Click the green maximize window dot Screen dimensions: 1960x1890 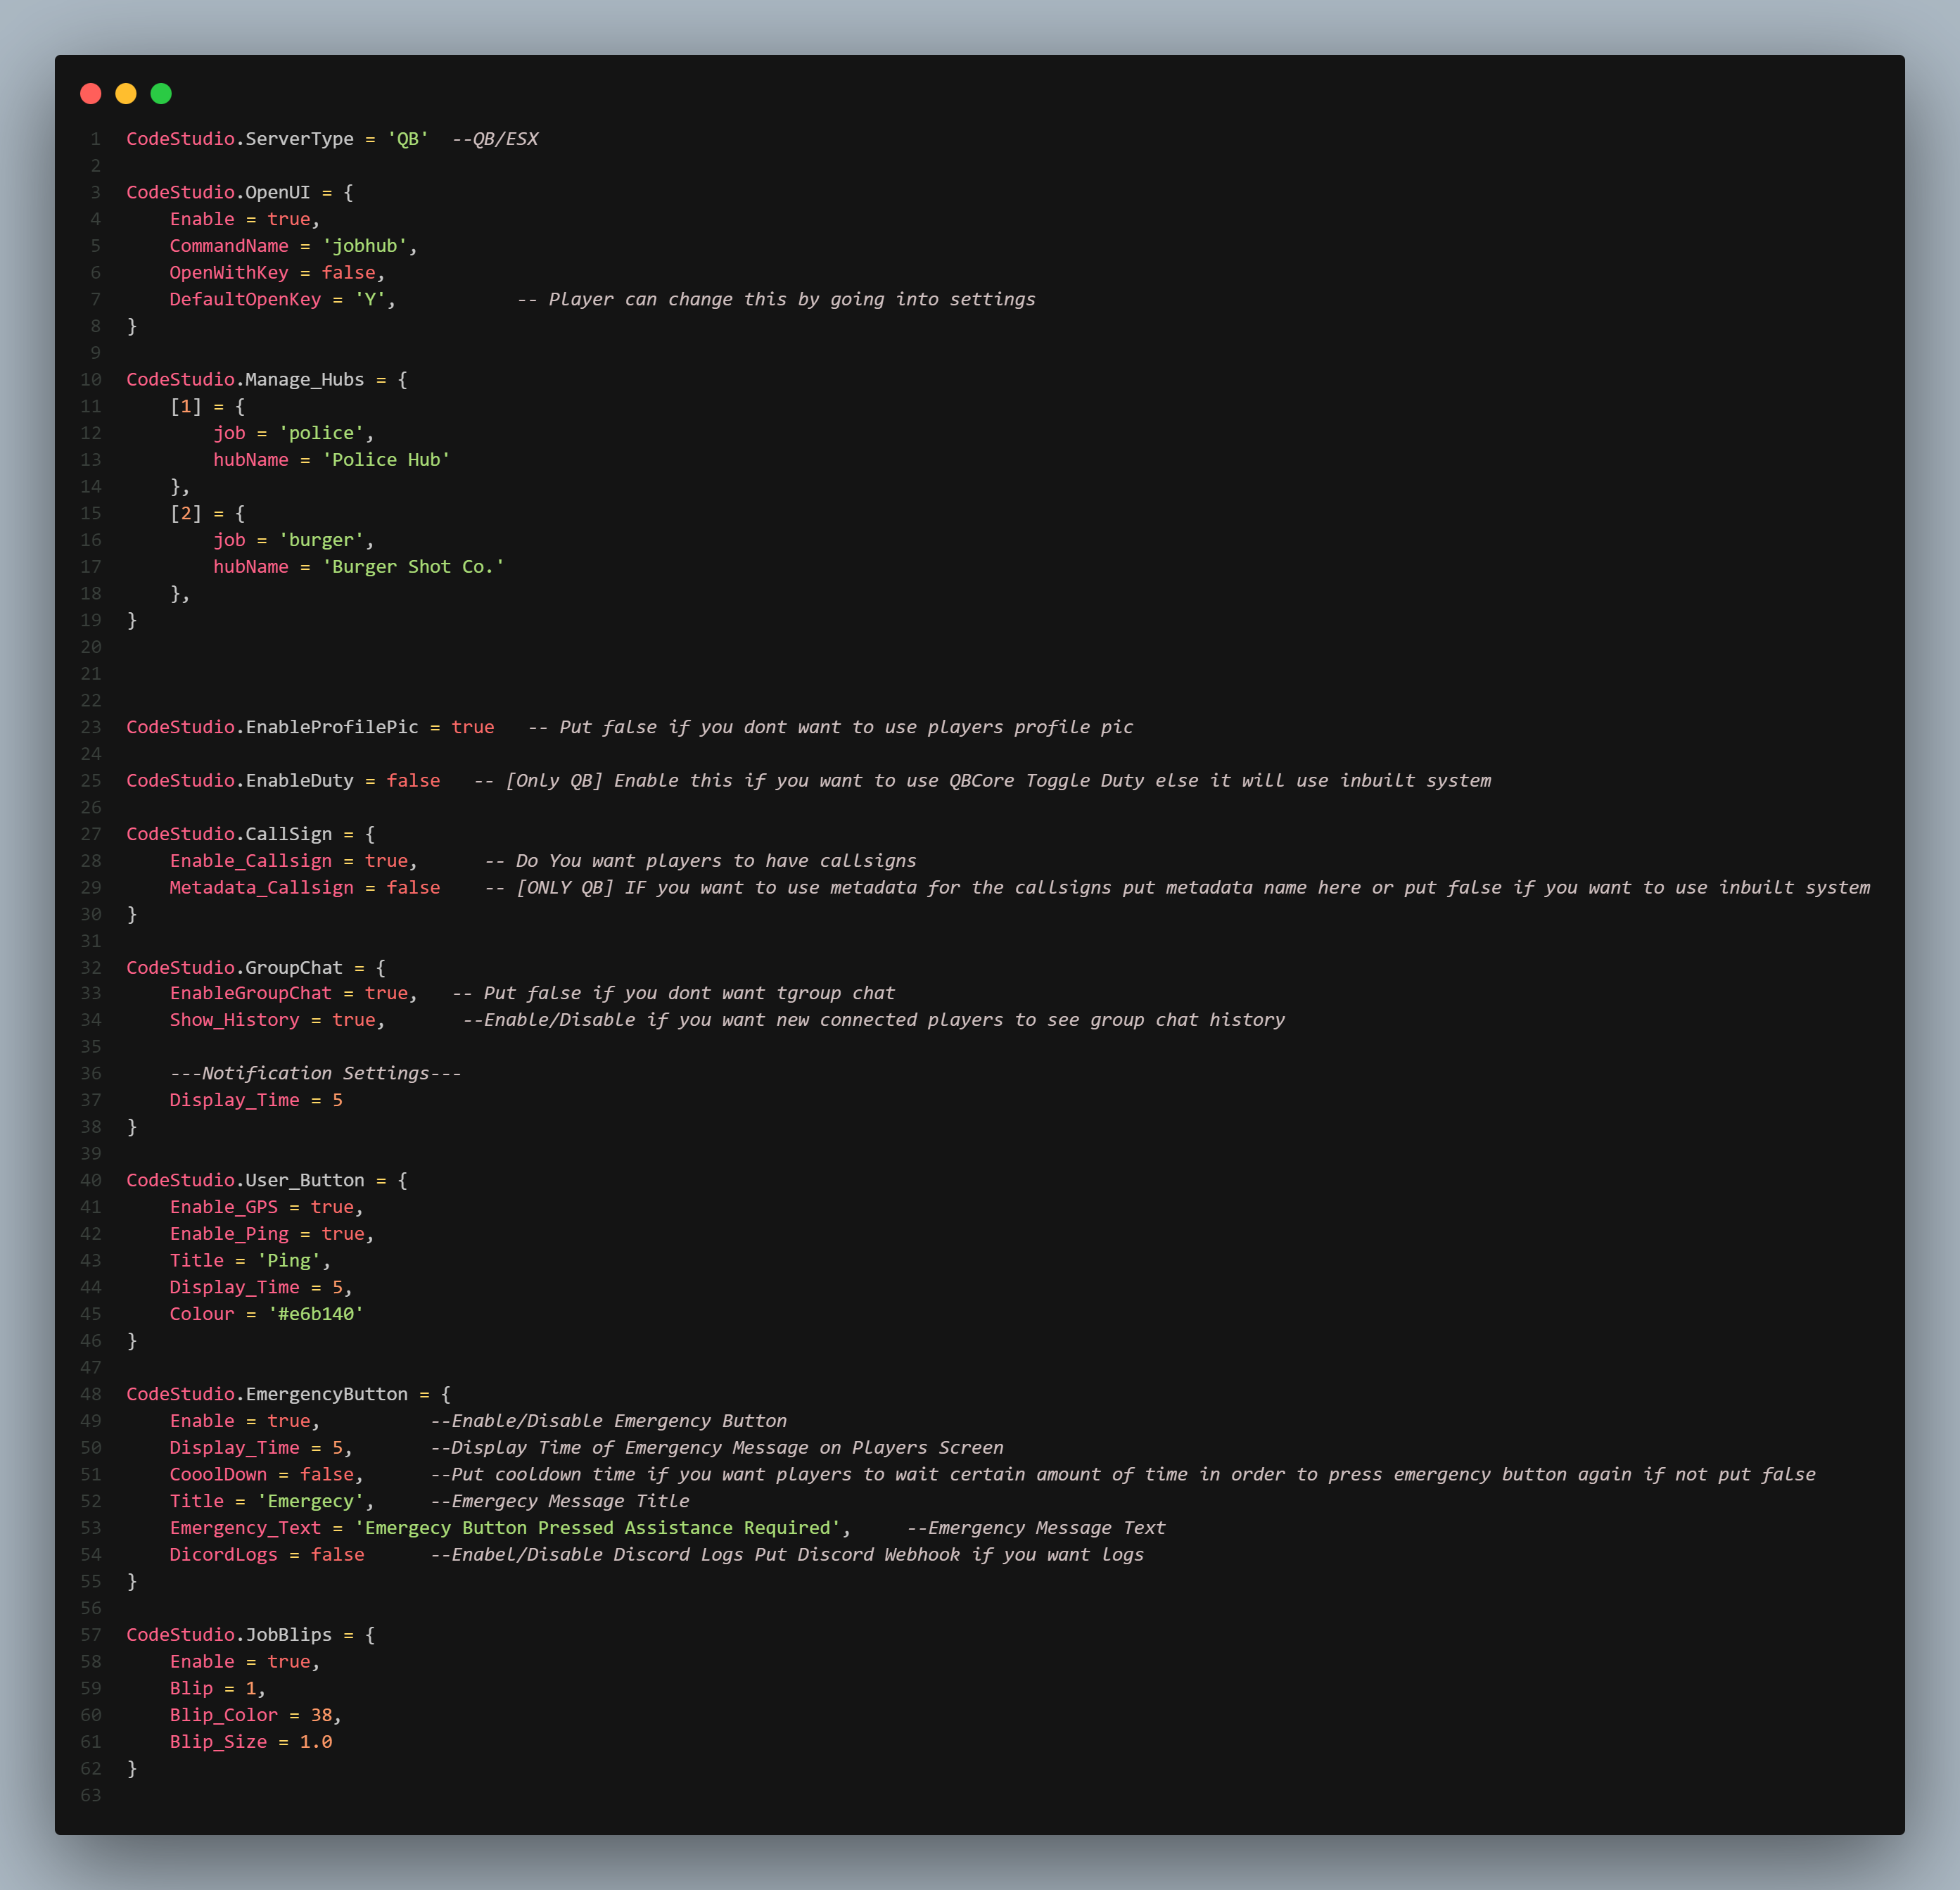[161, 94]
